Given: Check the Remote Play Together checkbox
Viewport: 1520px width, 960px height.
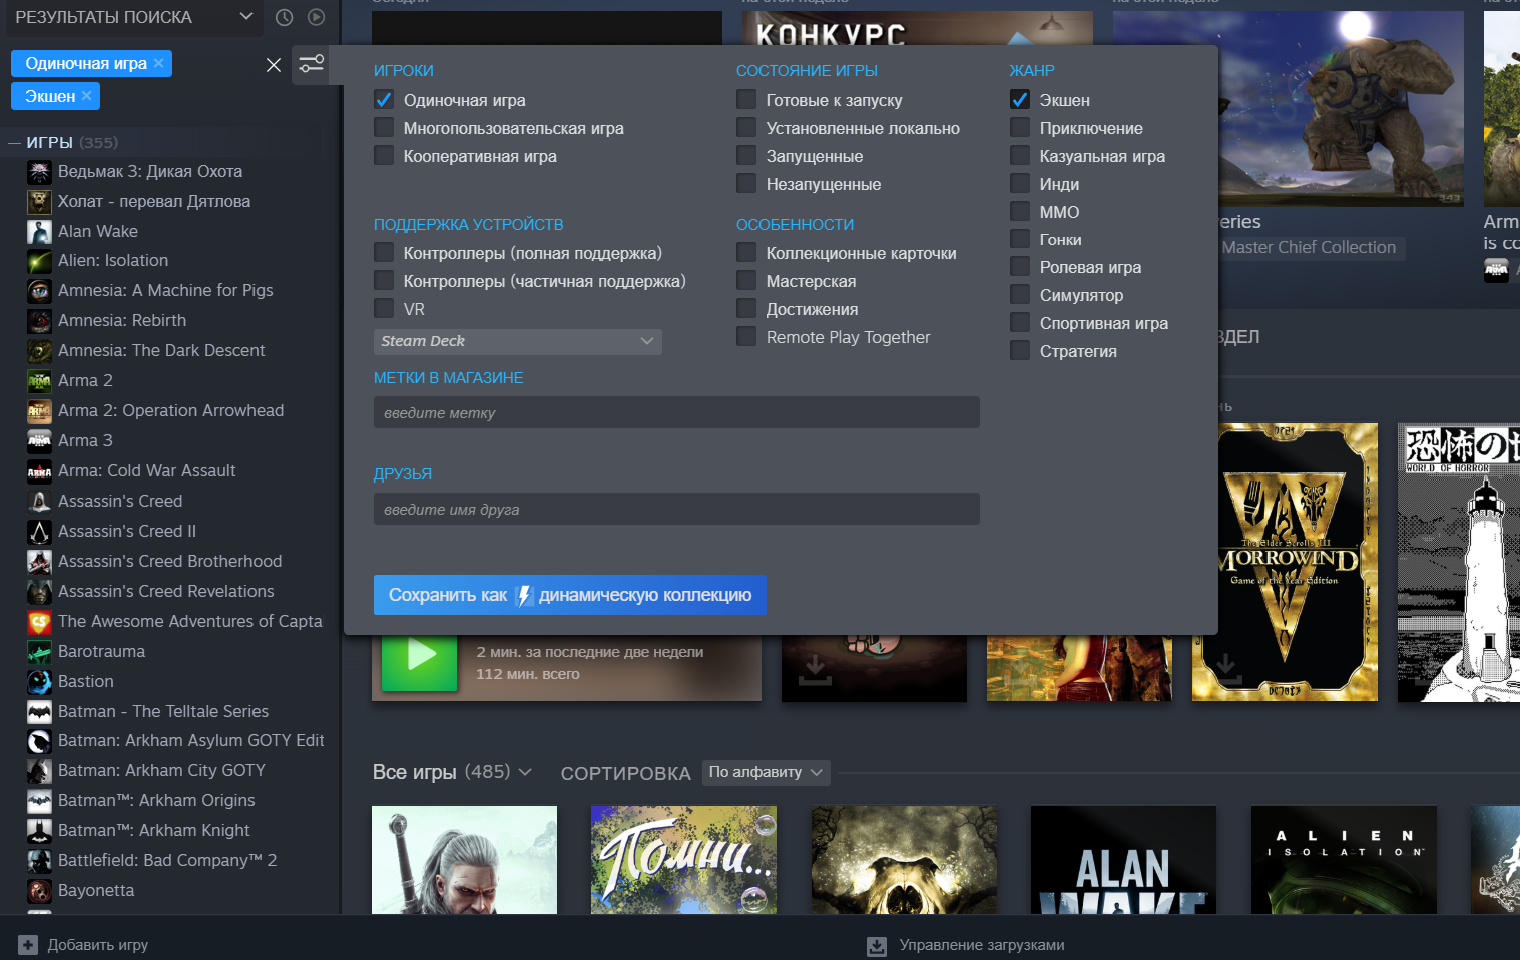Looking at the screenshot, I should point(746,336).
